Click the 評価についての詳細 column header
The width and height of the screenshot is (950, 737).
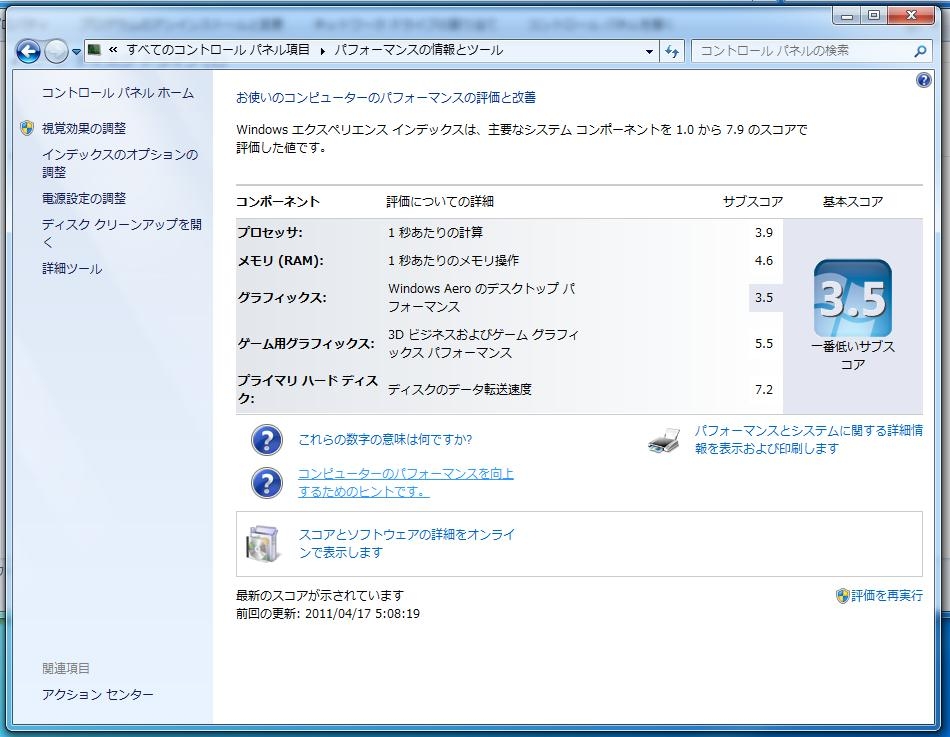click(440, 202)
